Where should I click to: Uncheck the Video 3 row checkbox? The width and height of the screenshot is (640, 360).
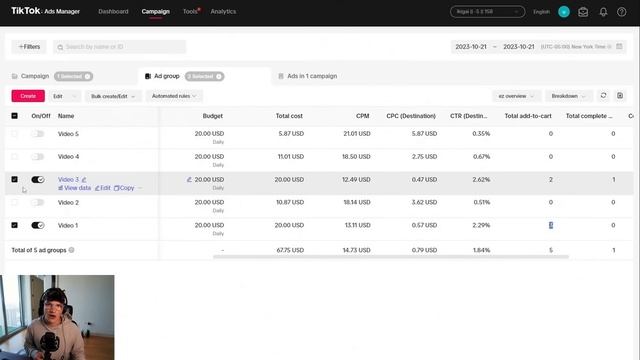[14, 179]
